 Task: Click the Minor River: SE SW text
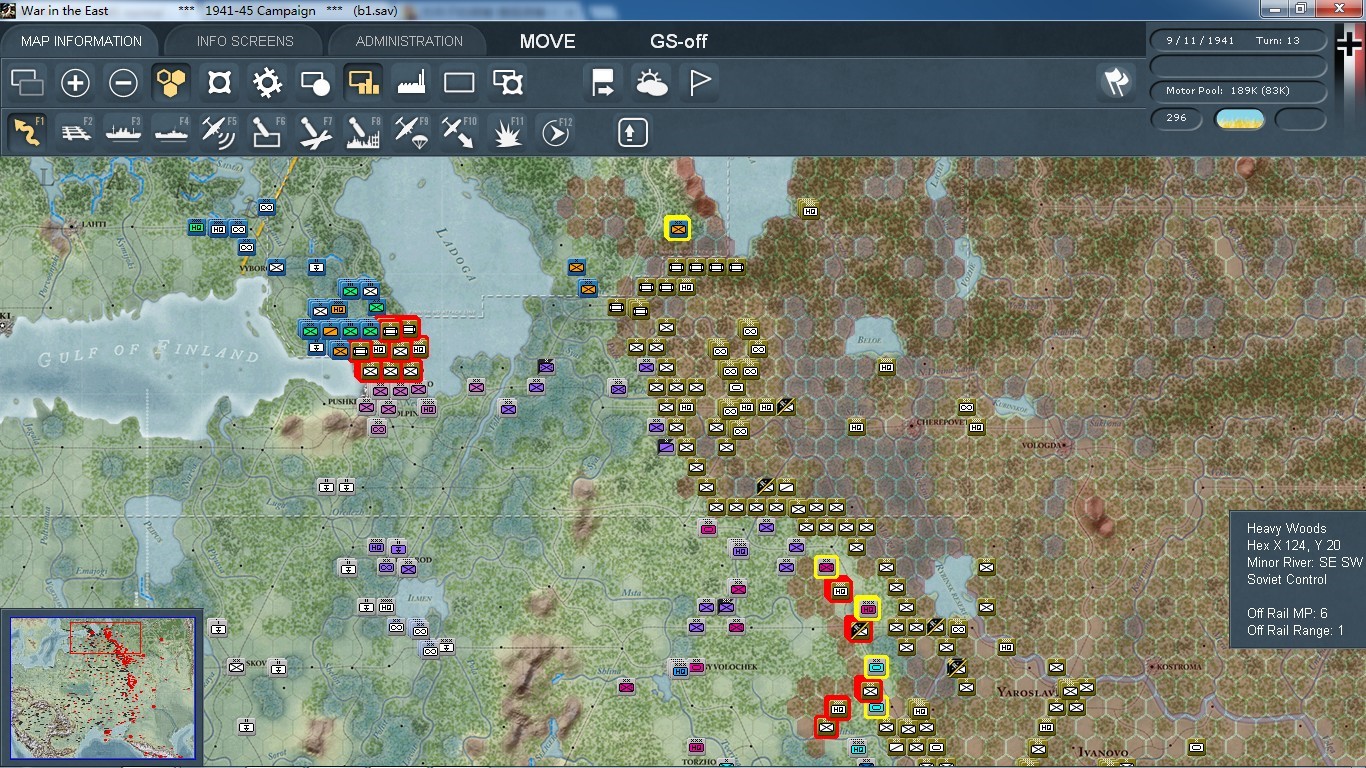[x=1304, y=562]
